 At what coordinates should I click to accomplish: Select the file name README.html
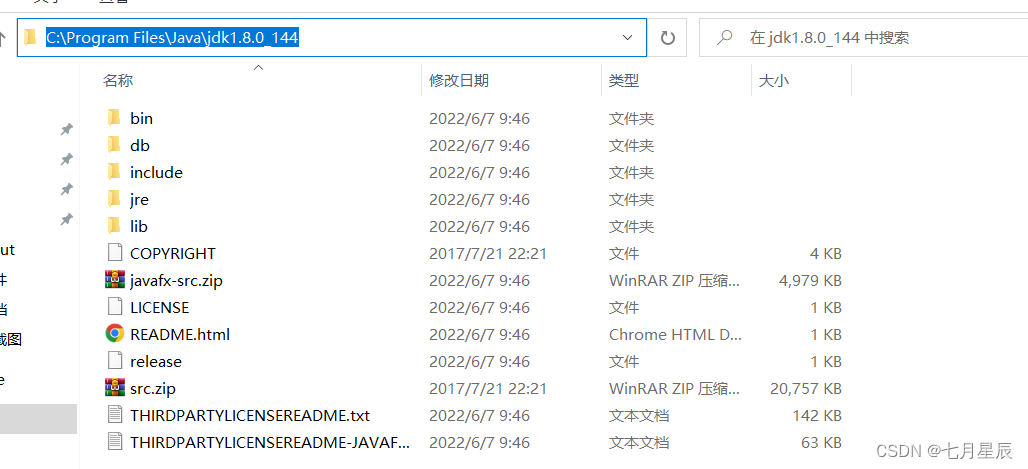point(180,335)
